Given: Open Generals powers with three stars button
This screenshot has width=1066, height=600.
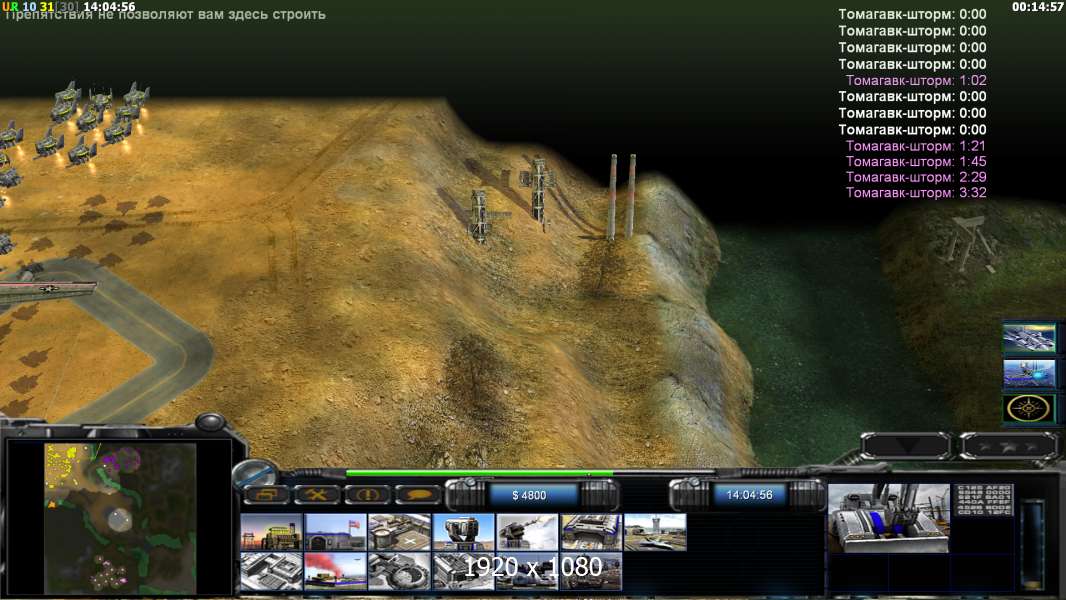Looking at the screenshot, I should pos(1009,446).
